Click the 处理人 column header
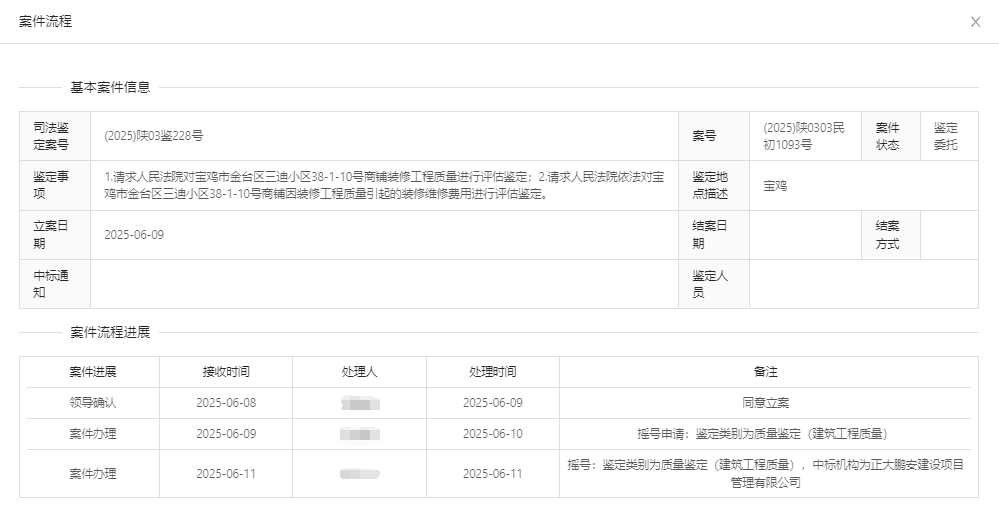Image resolution: width=999 pixels, height=512 pixels. 359,372
